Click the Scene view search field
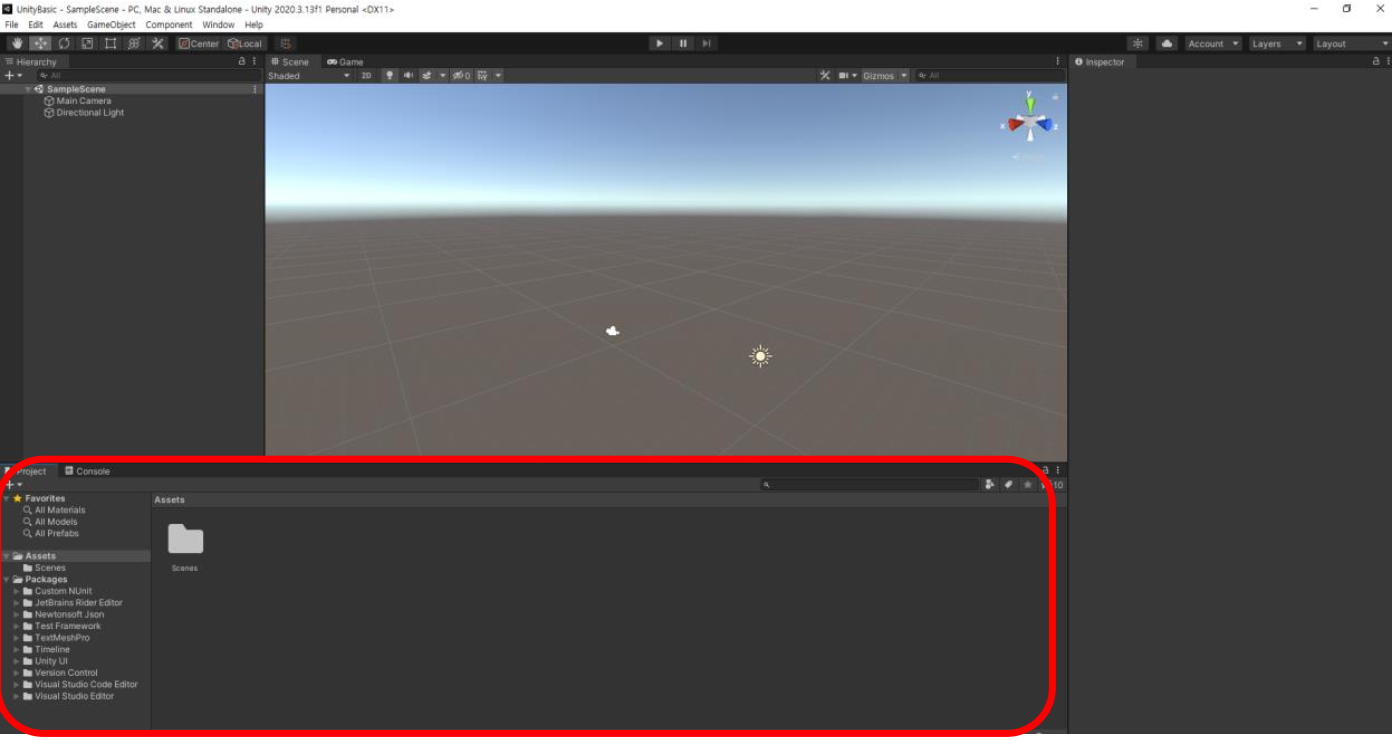The height and width of the screenshot is (740, 1394). pos(990,76)
